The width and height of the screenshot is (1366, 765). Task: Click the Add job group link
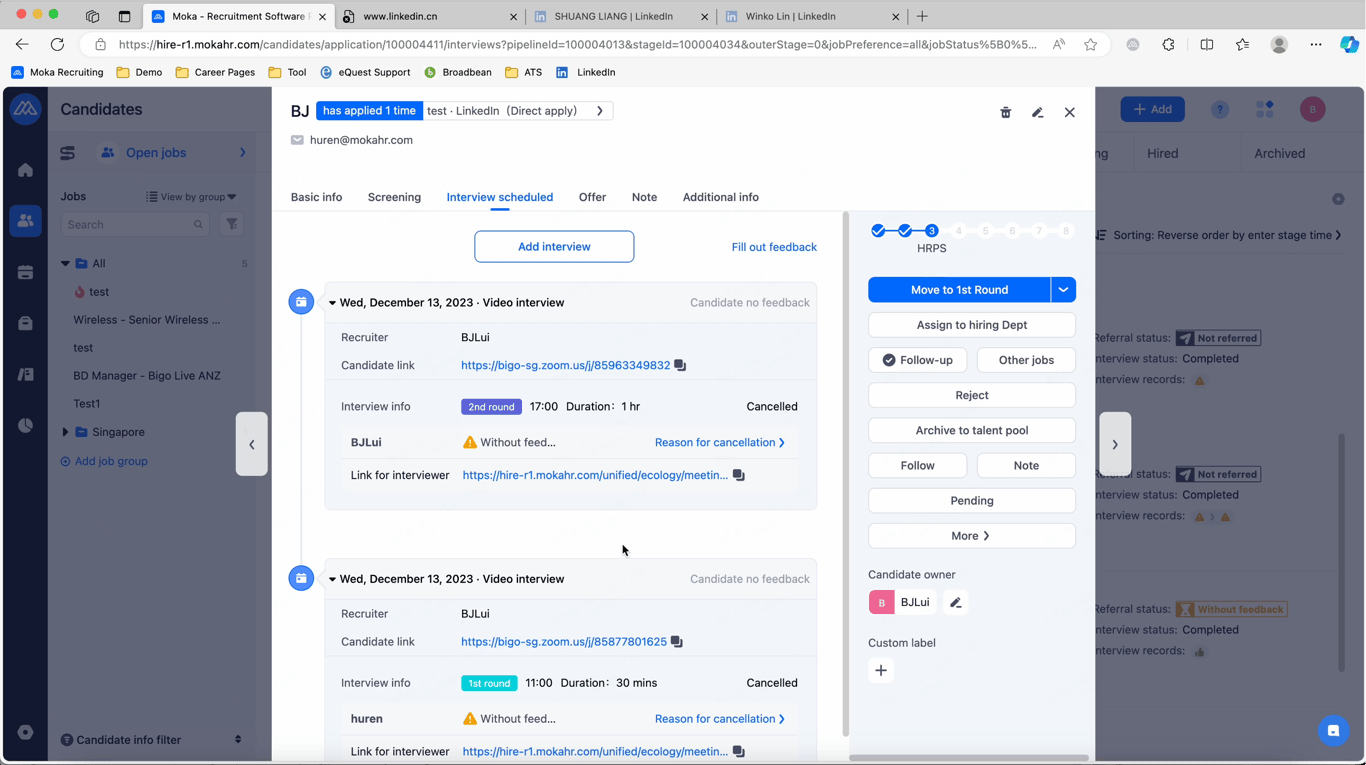(104, 462)
